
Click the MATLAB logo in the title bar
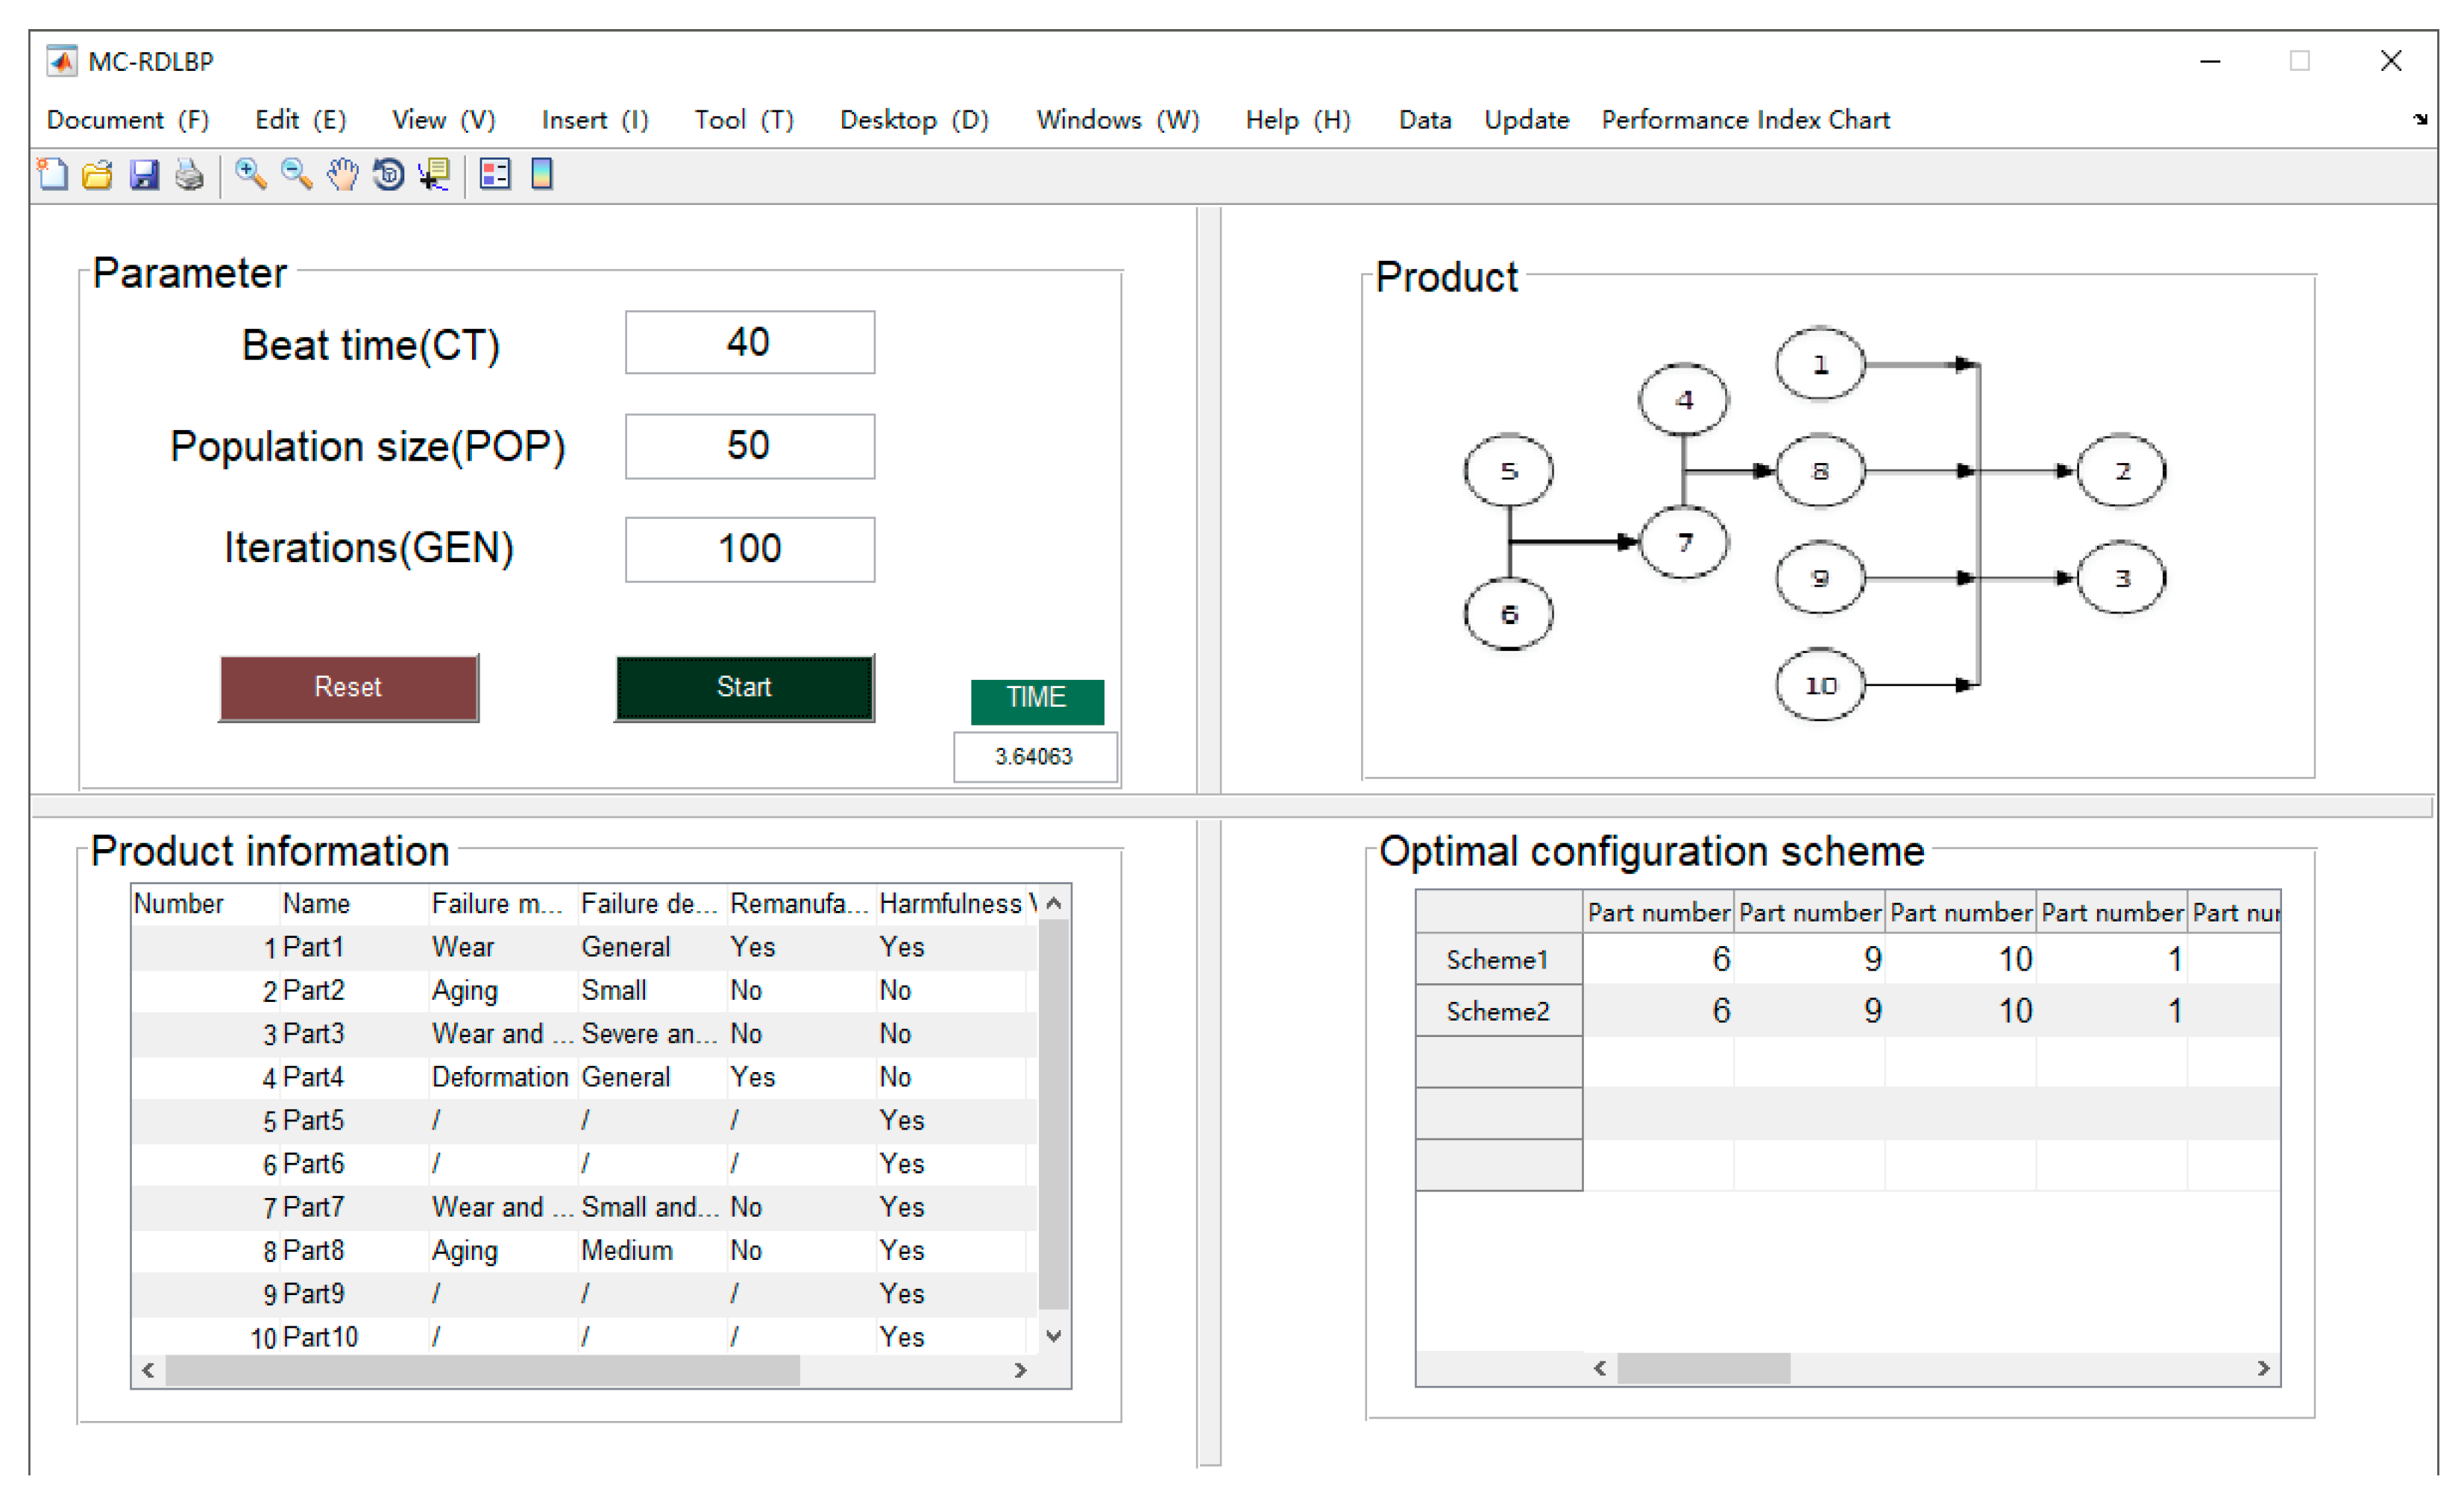(61, 61)
